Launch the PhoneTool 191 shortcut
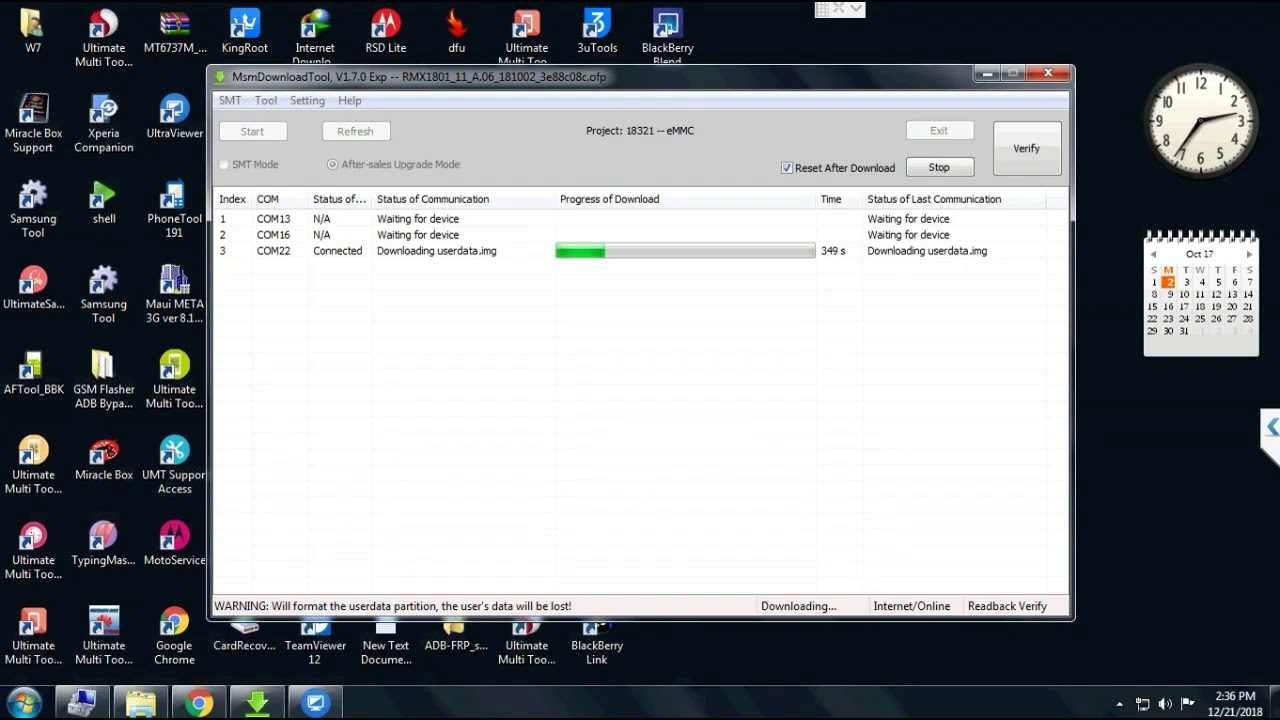This screenshot has width=1280, height=720. point(175,210)
